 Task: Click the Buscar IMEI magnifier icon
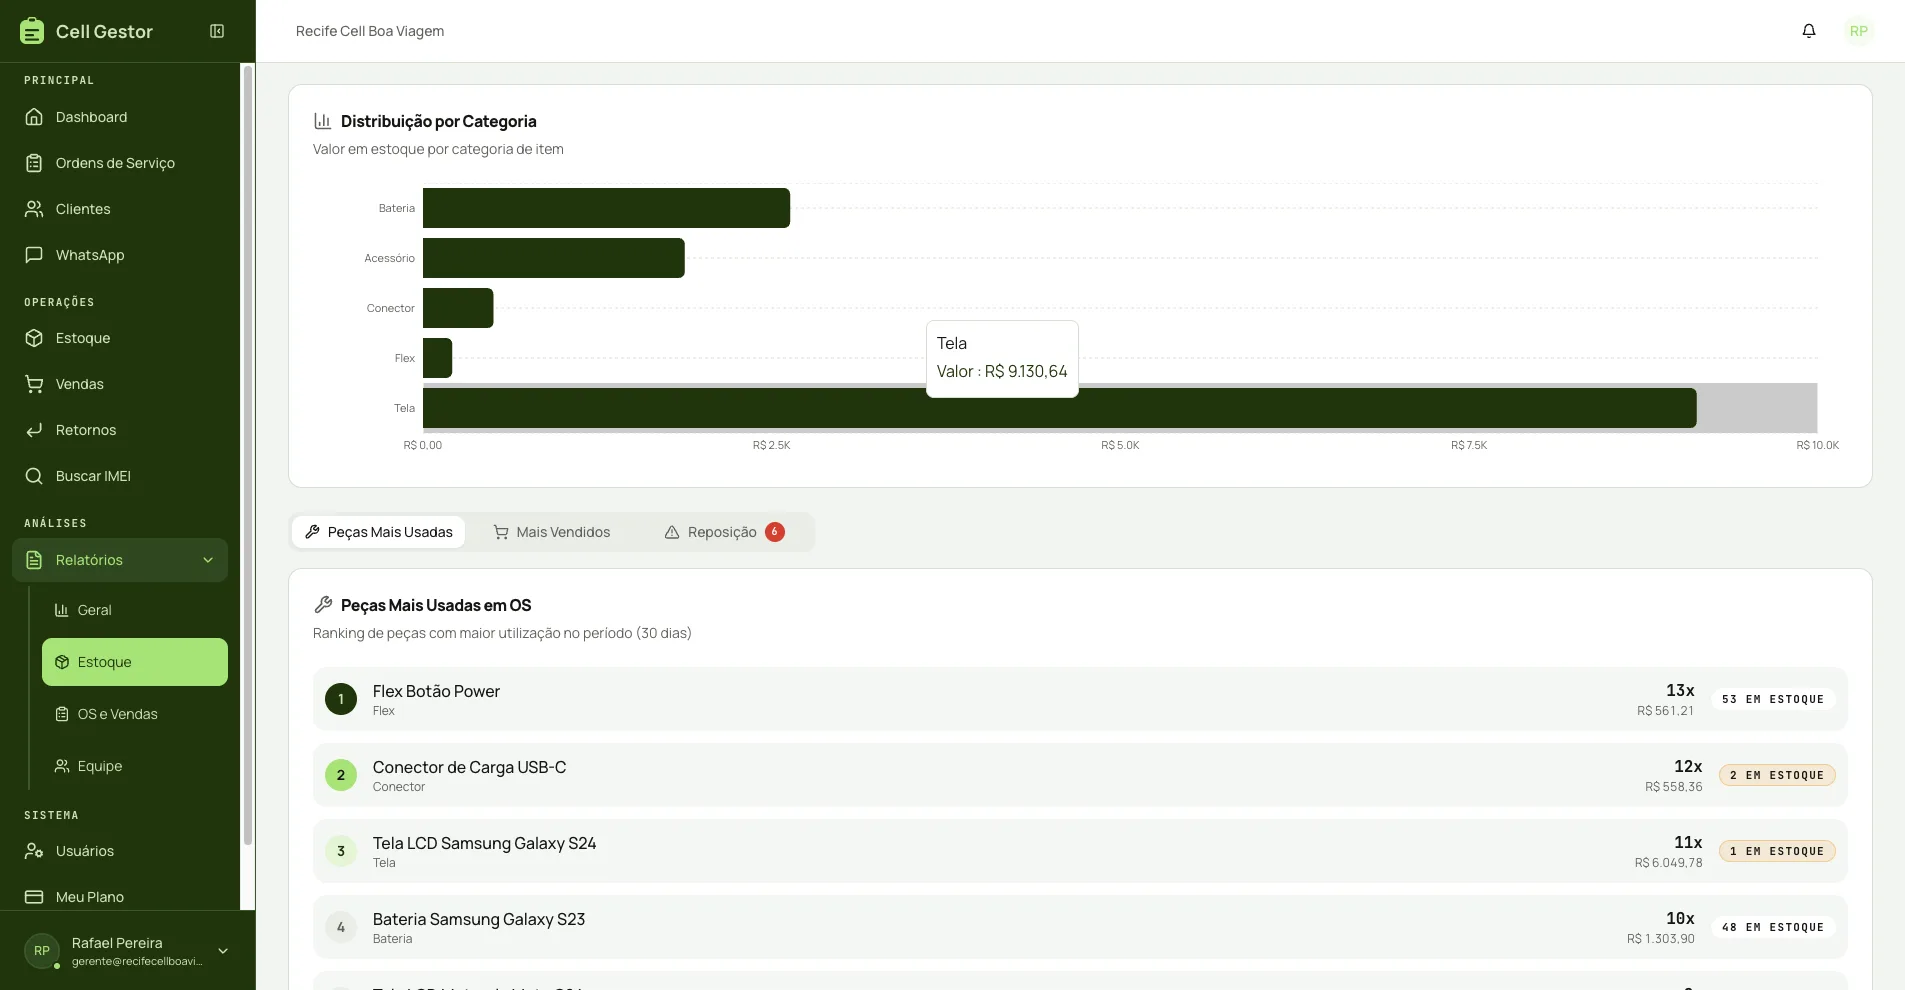[x=34, y=476]
